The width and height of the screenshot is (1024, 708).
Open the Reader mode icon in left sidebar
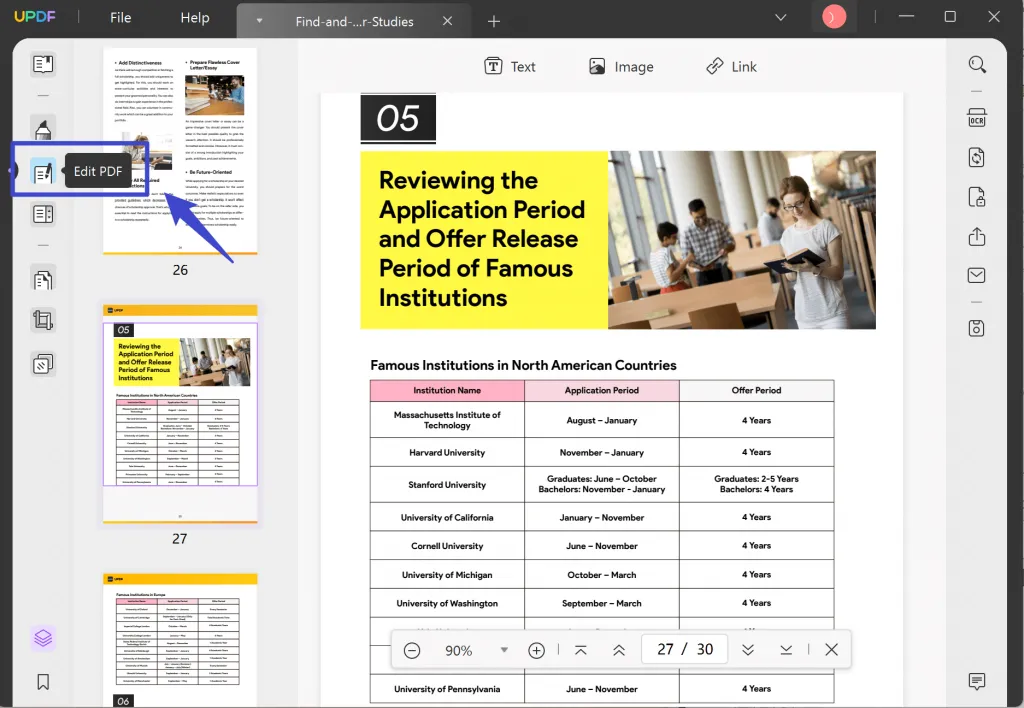[43, 65]
